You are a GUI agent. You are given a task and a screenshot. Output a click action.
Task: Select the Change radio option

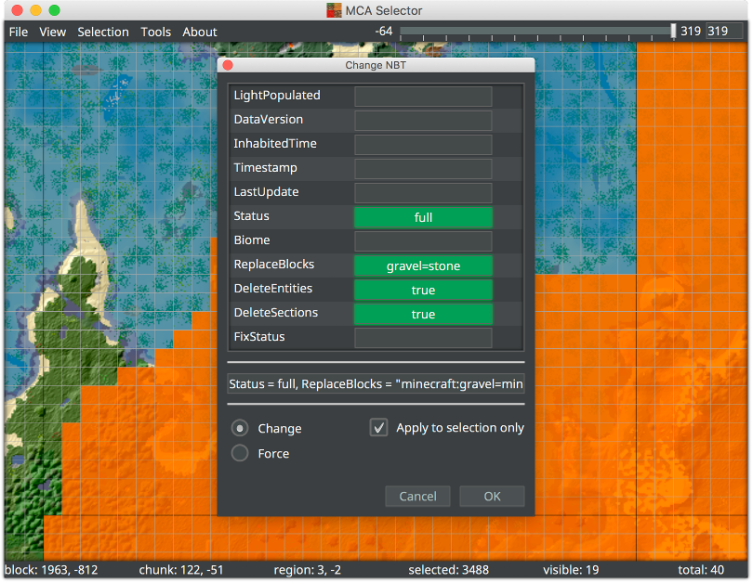[x=240, y=428]
